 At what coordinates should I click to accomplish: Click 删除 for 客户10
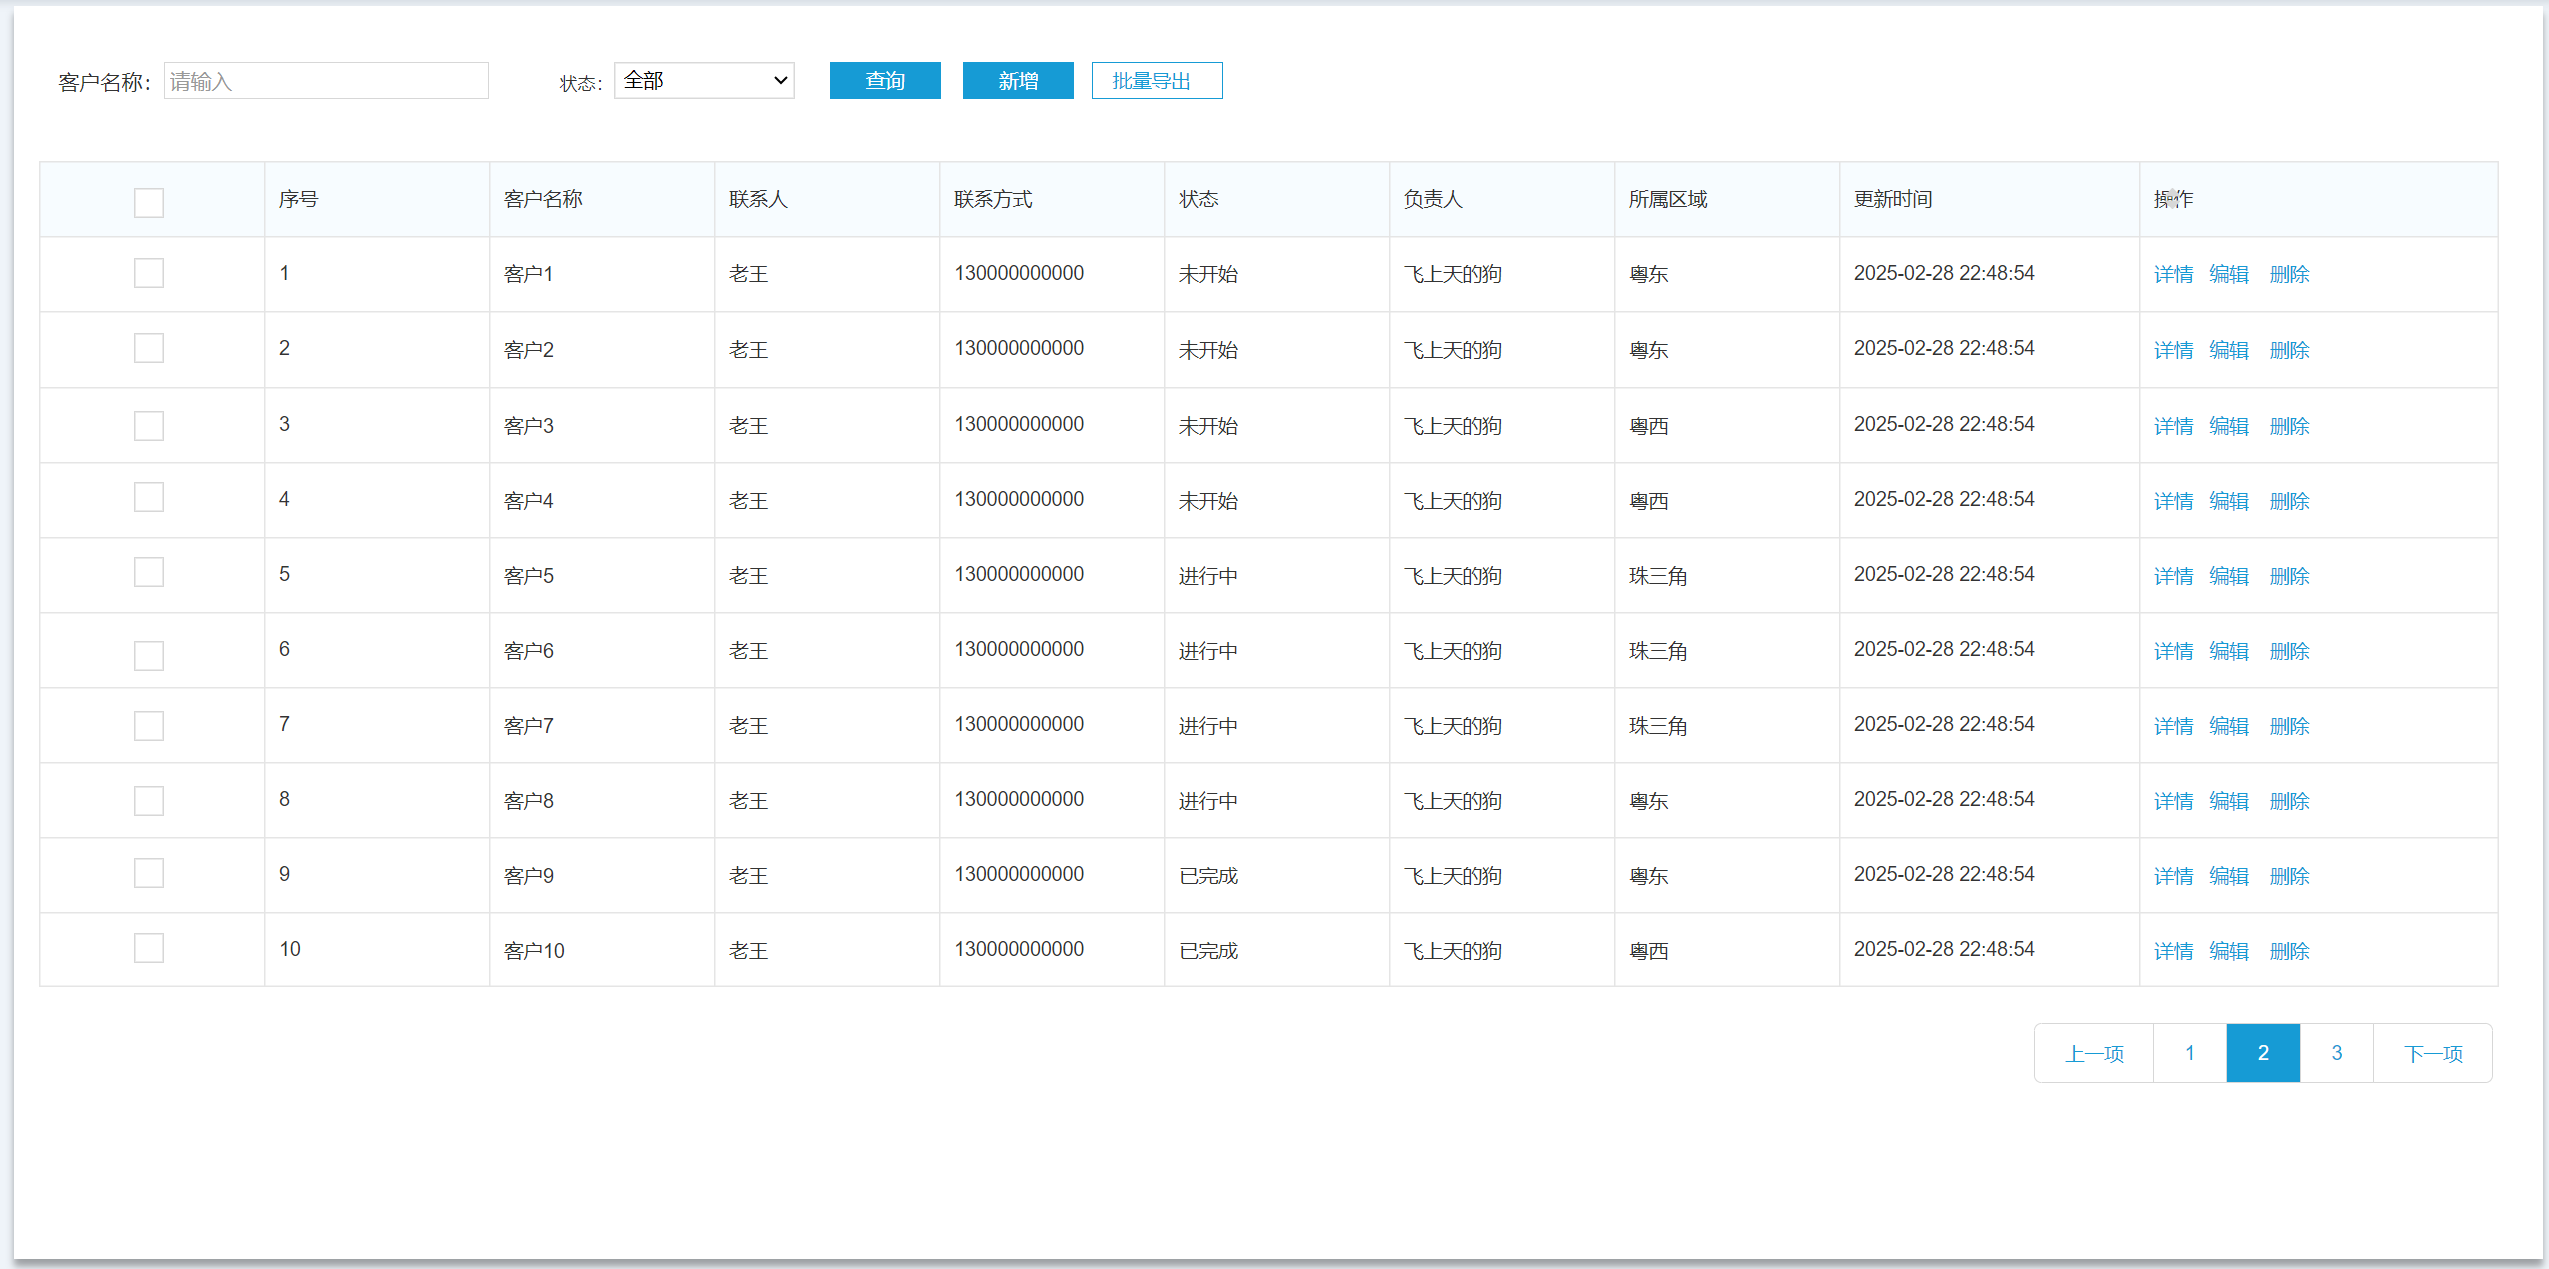(2289, 951)
